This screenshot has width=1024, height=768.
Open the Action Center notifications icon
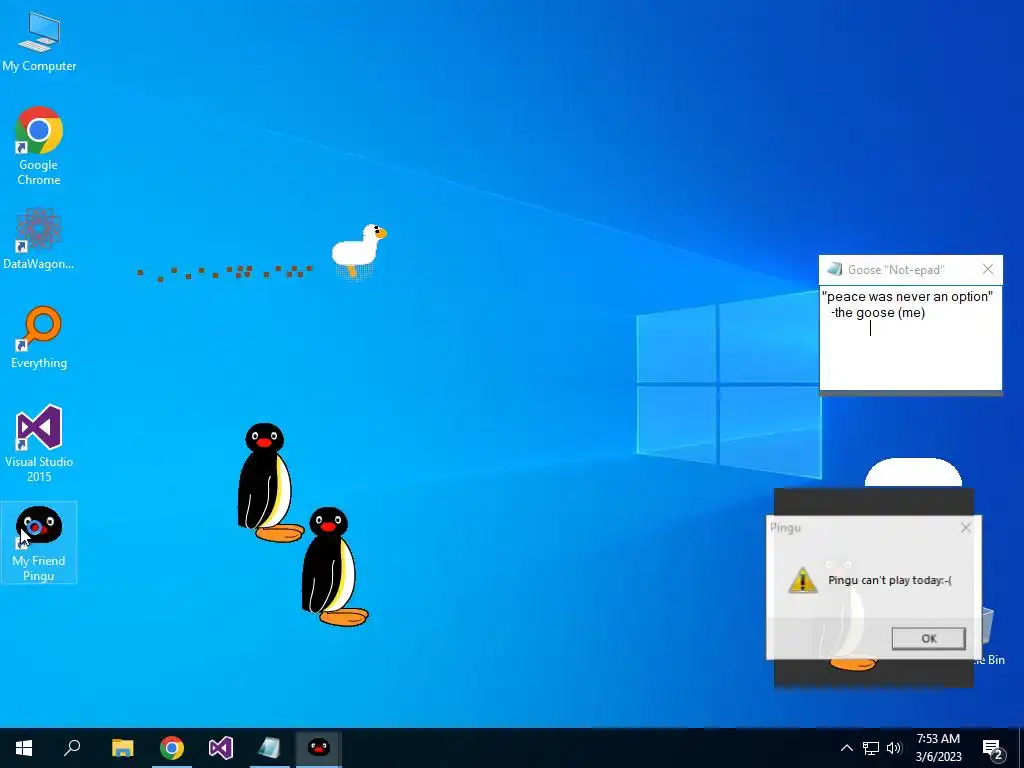tap(992, 749)
